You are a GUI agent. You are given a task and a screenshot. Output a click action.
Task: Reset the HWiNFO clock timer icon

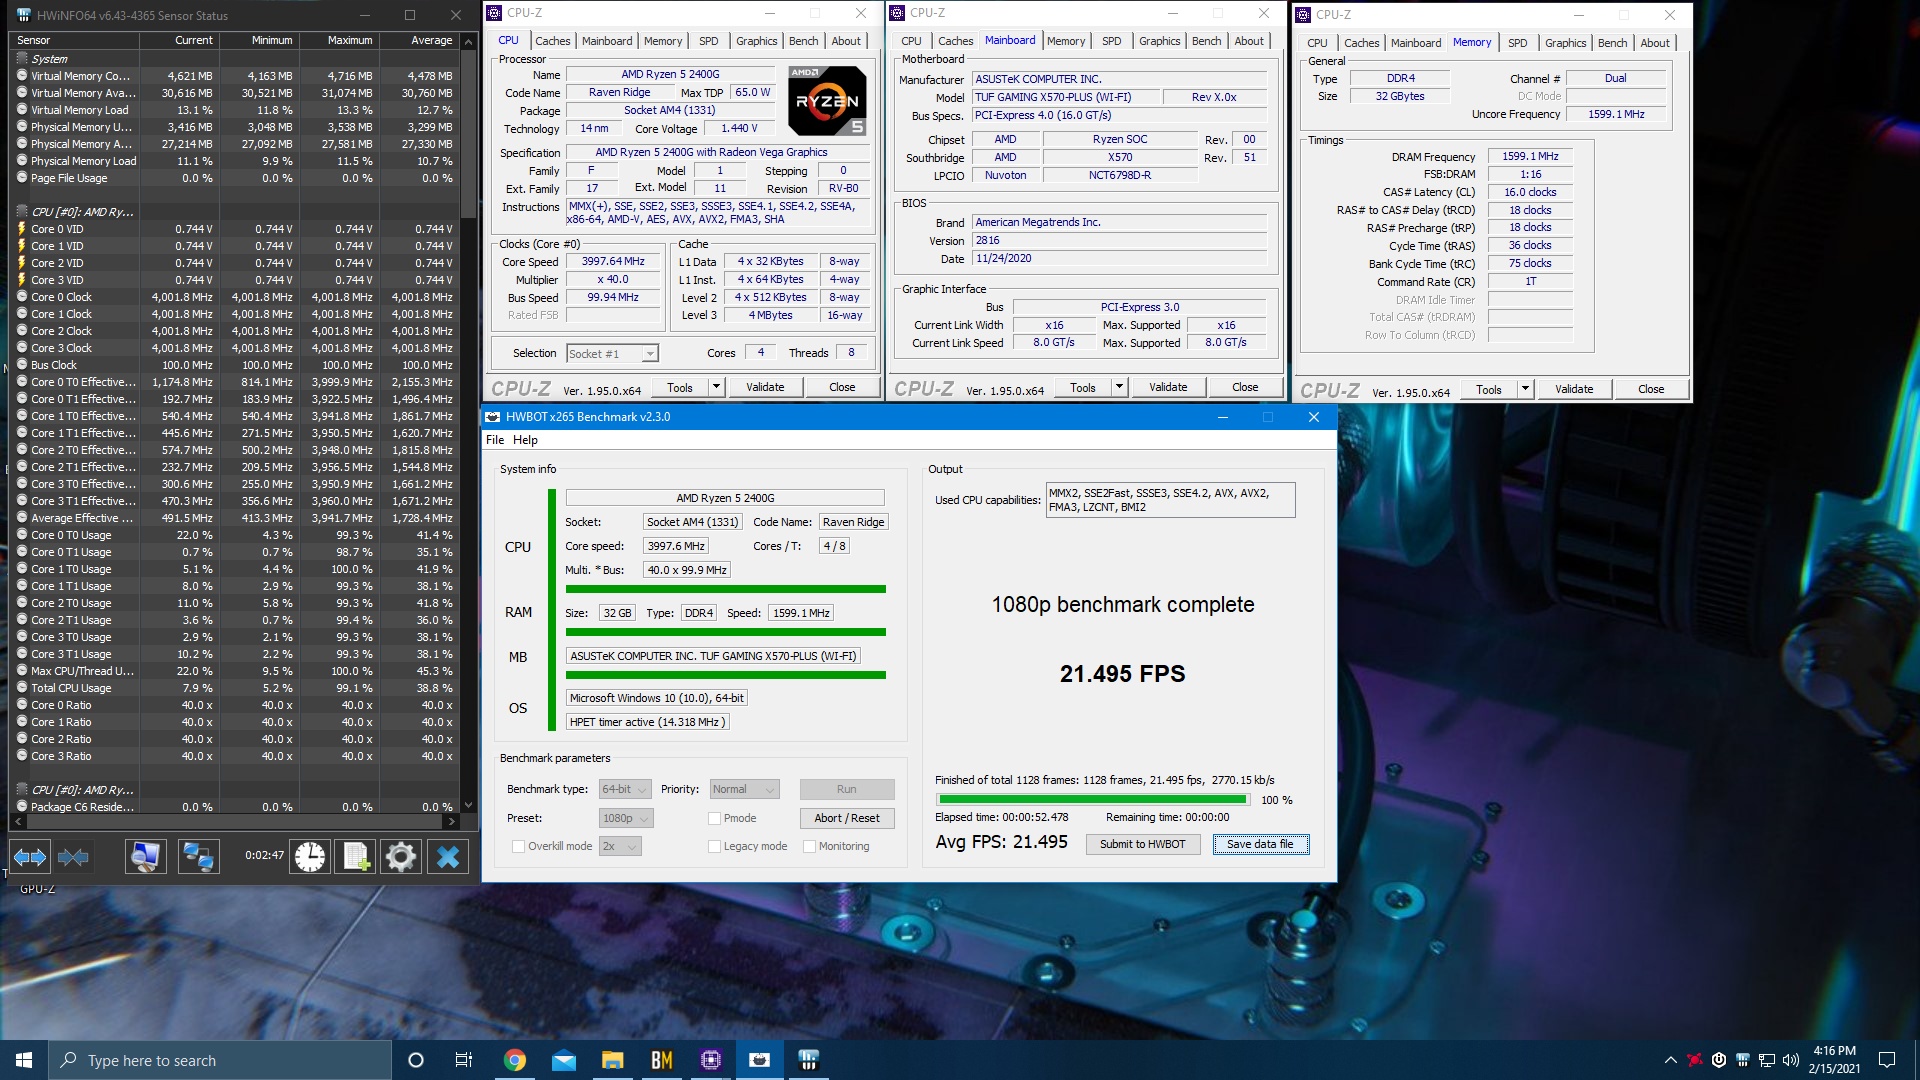click(310, 857)
